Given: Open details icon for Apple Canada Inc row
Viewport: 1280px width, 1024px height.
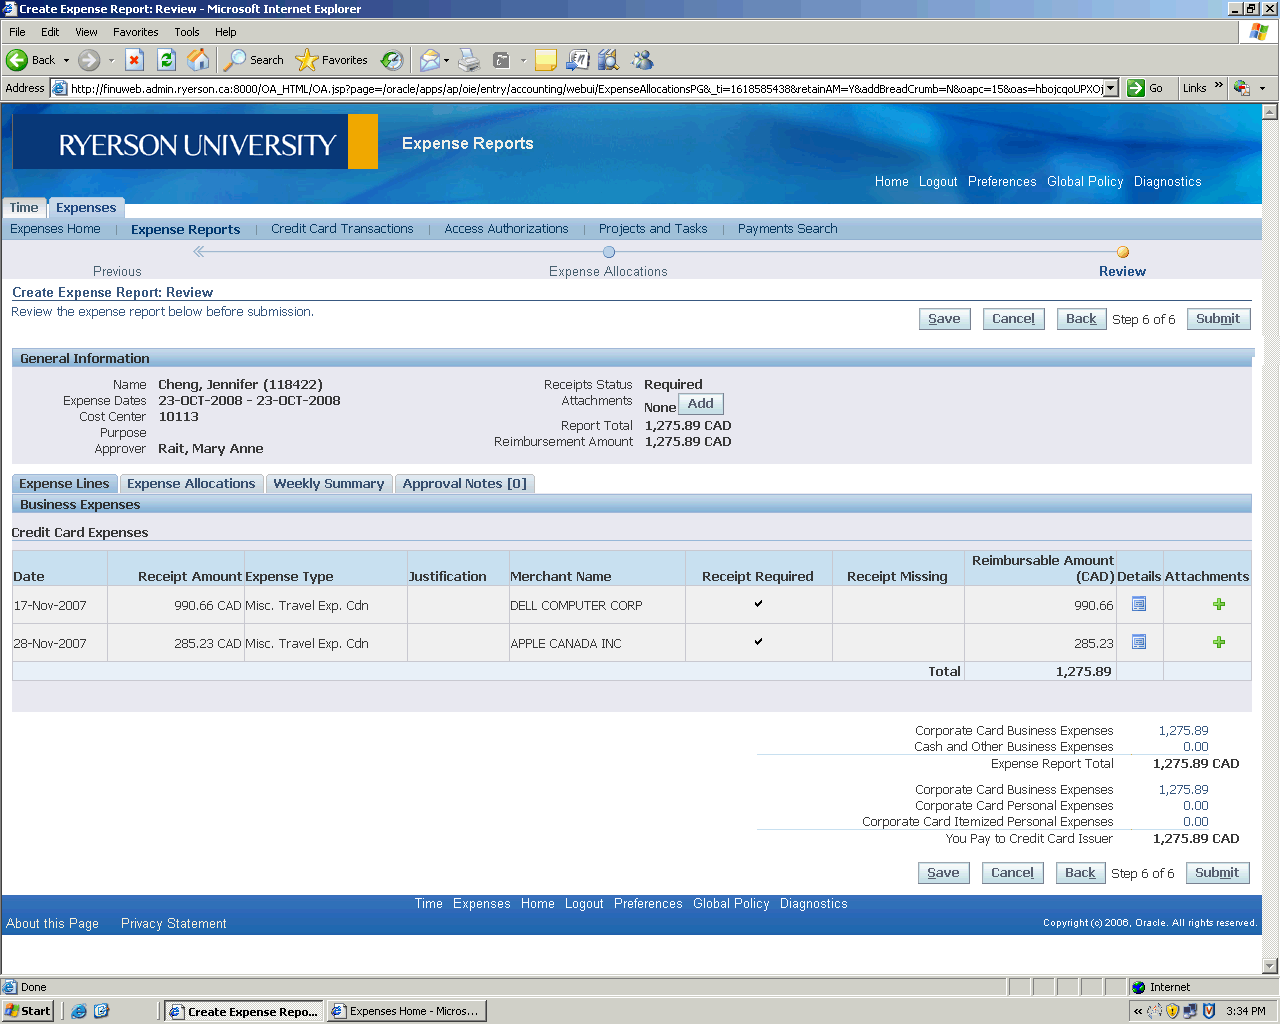Looking at the screenshot, I should (x=1138, y=642).
